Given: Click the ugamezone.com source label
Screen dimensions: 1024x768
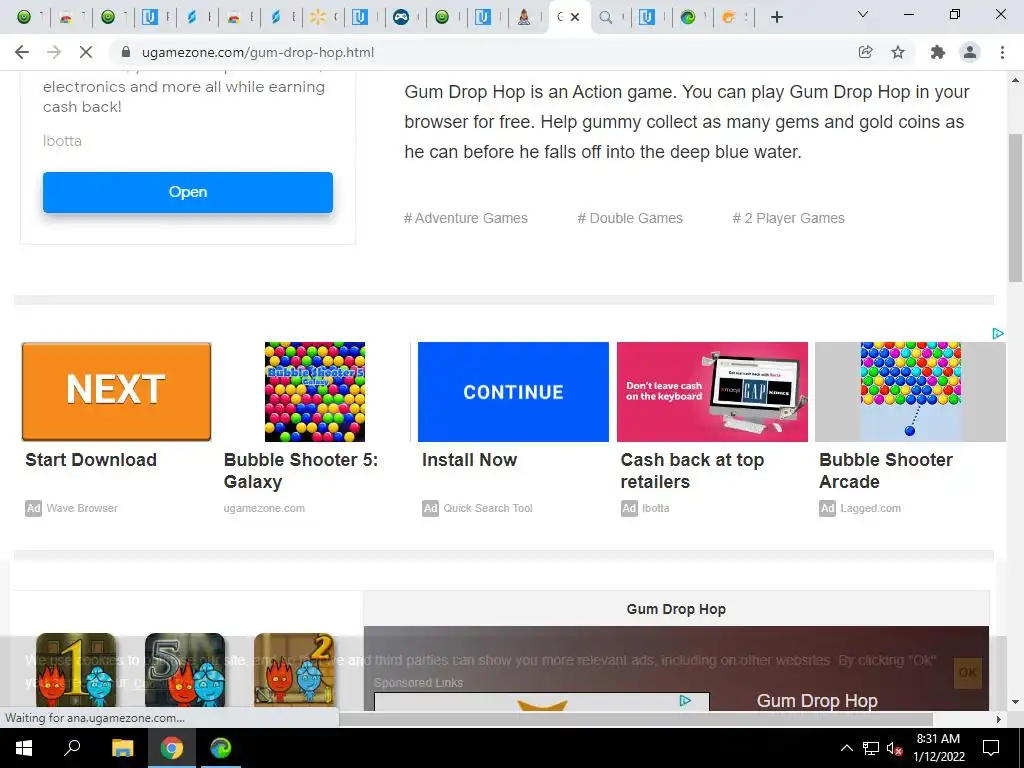Looking at the screenshot, I should pos(264,508).
